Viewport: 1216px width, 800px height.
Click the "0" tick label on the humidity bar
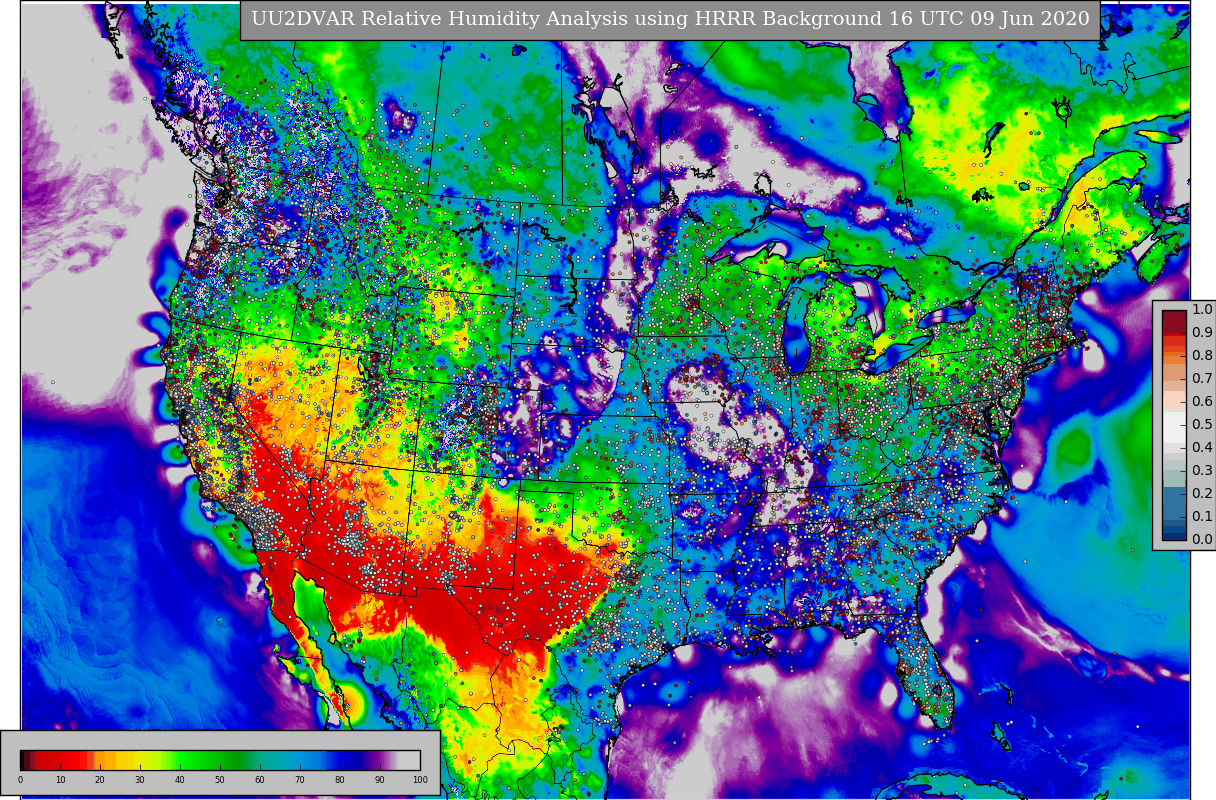pyautogui.click(x=20, y=780)
